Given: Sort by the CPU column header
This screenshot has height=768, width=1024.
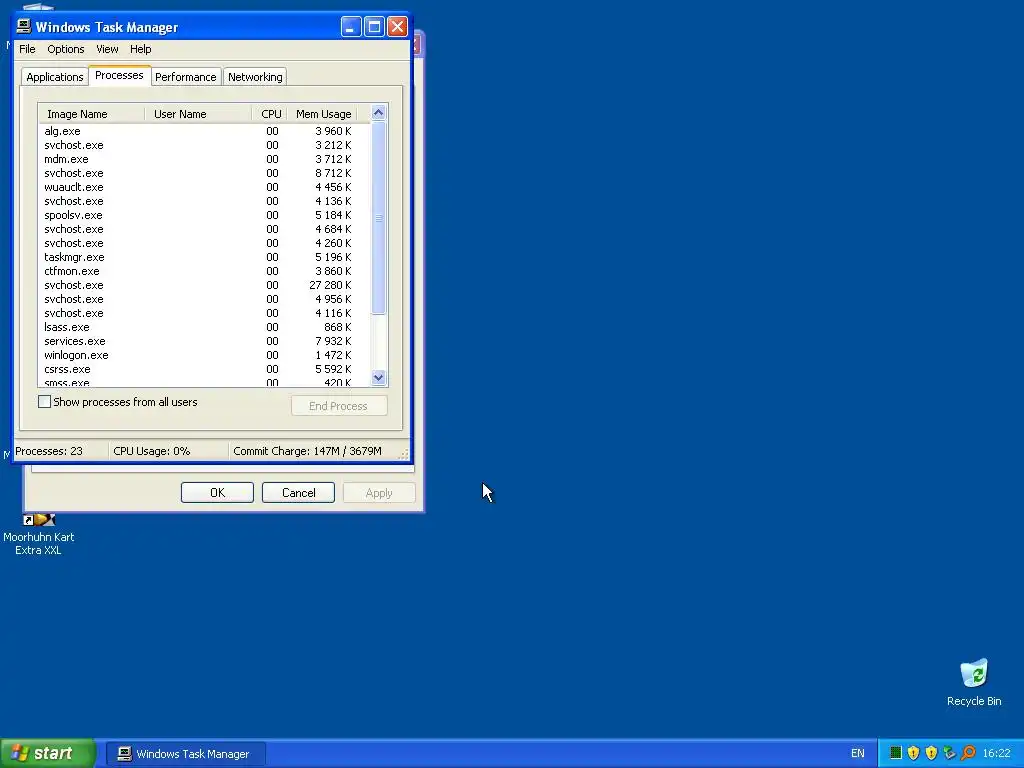Looking at the screenshot, I should (270, 114).
